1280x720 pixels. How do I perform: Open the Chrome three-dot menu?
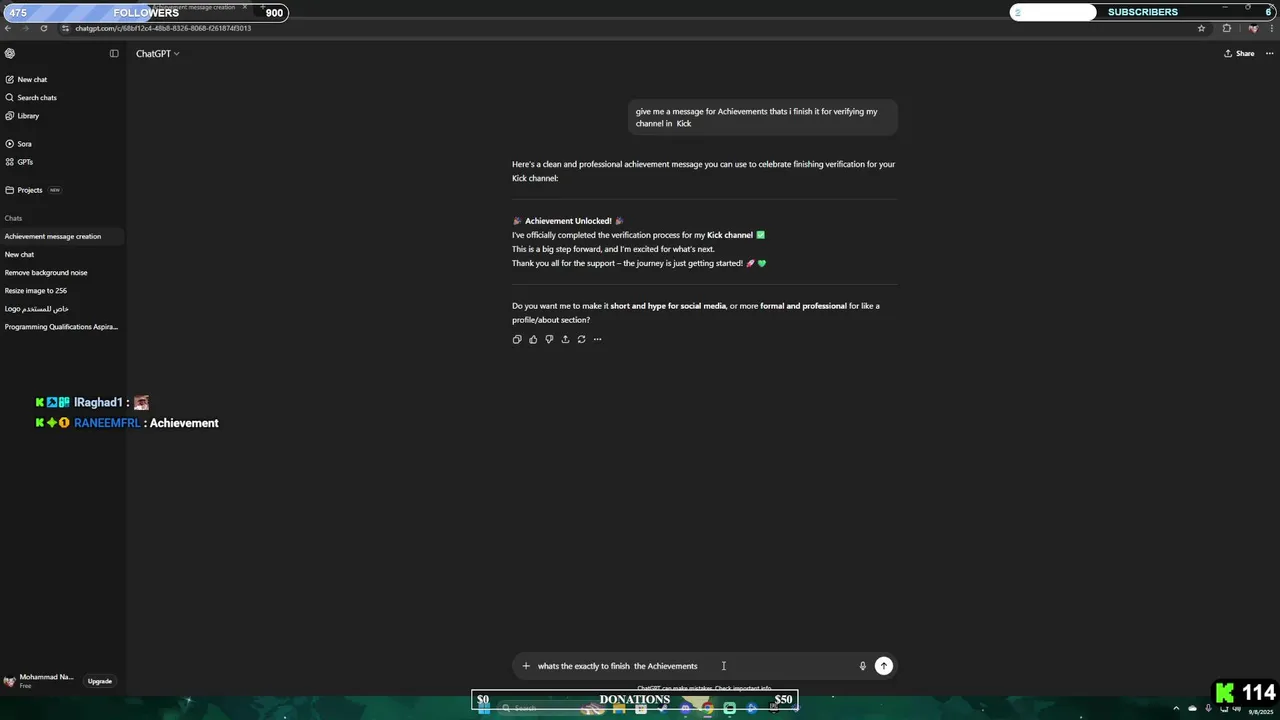point(1270,28)
